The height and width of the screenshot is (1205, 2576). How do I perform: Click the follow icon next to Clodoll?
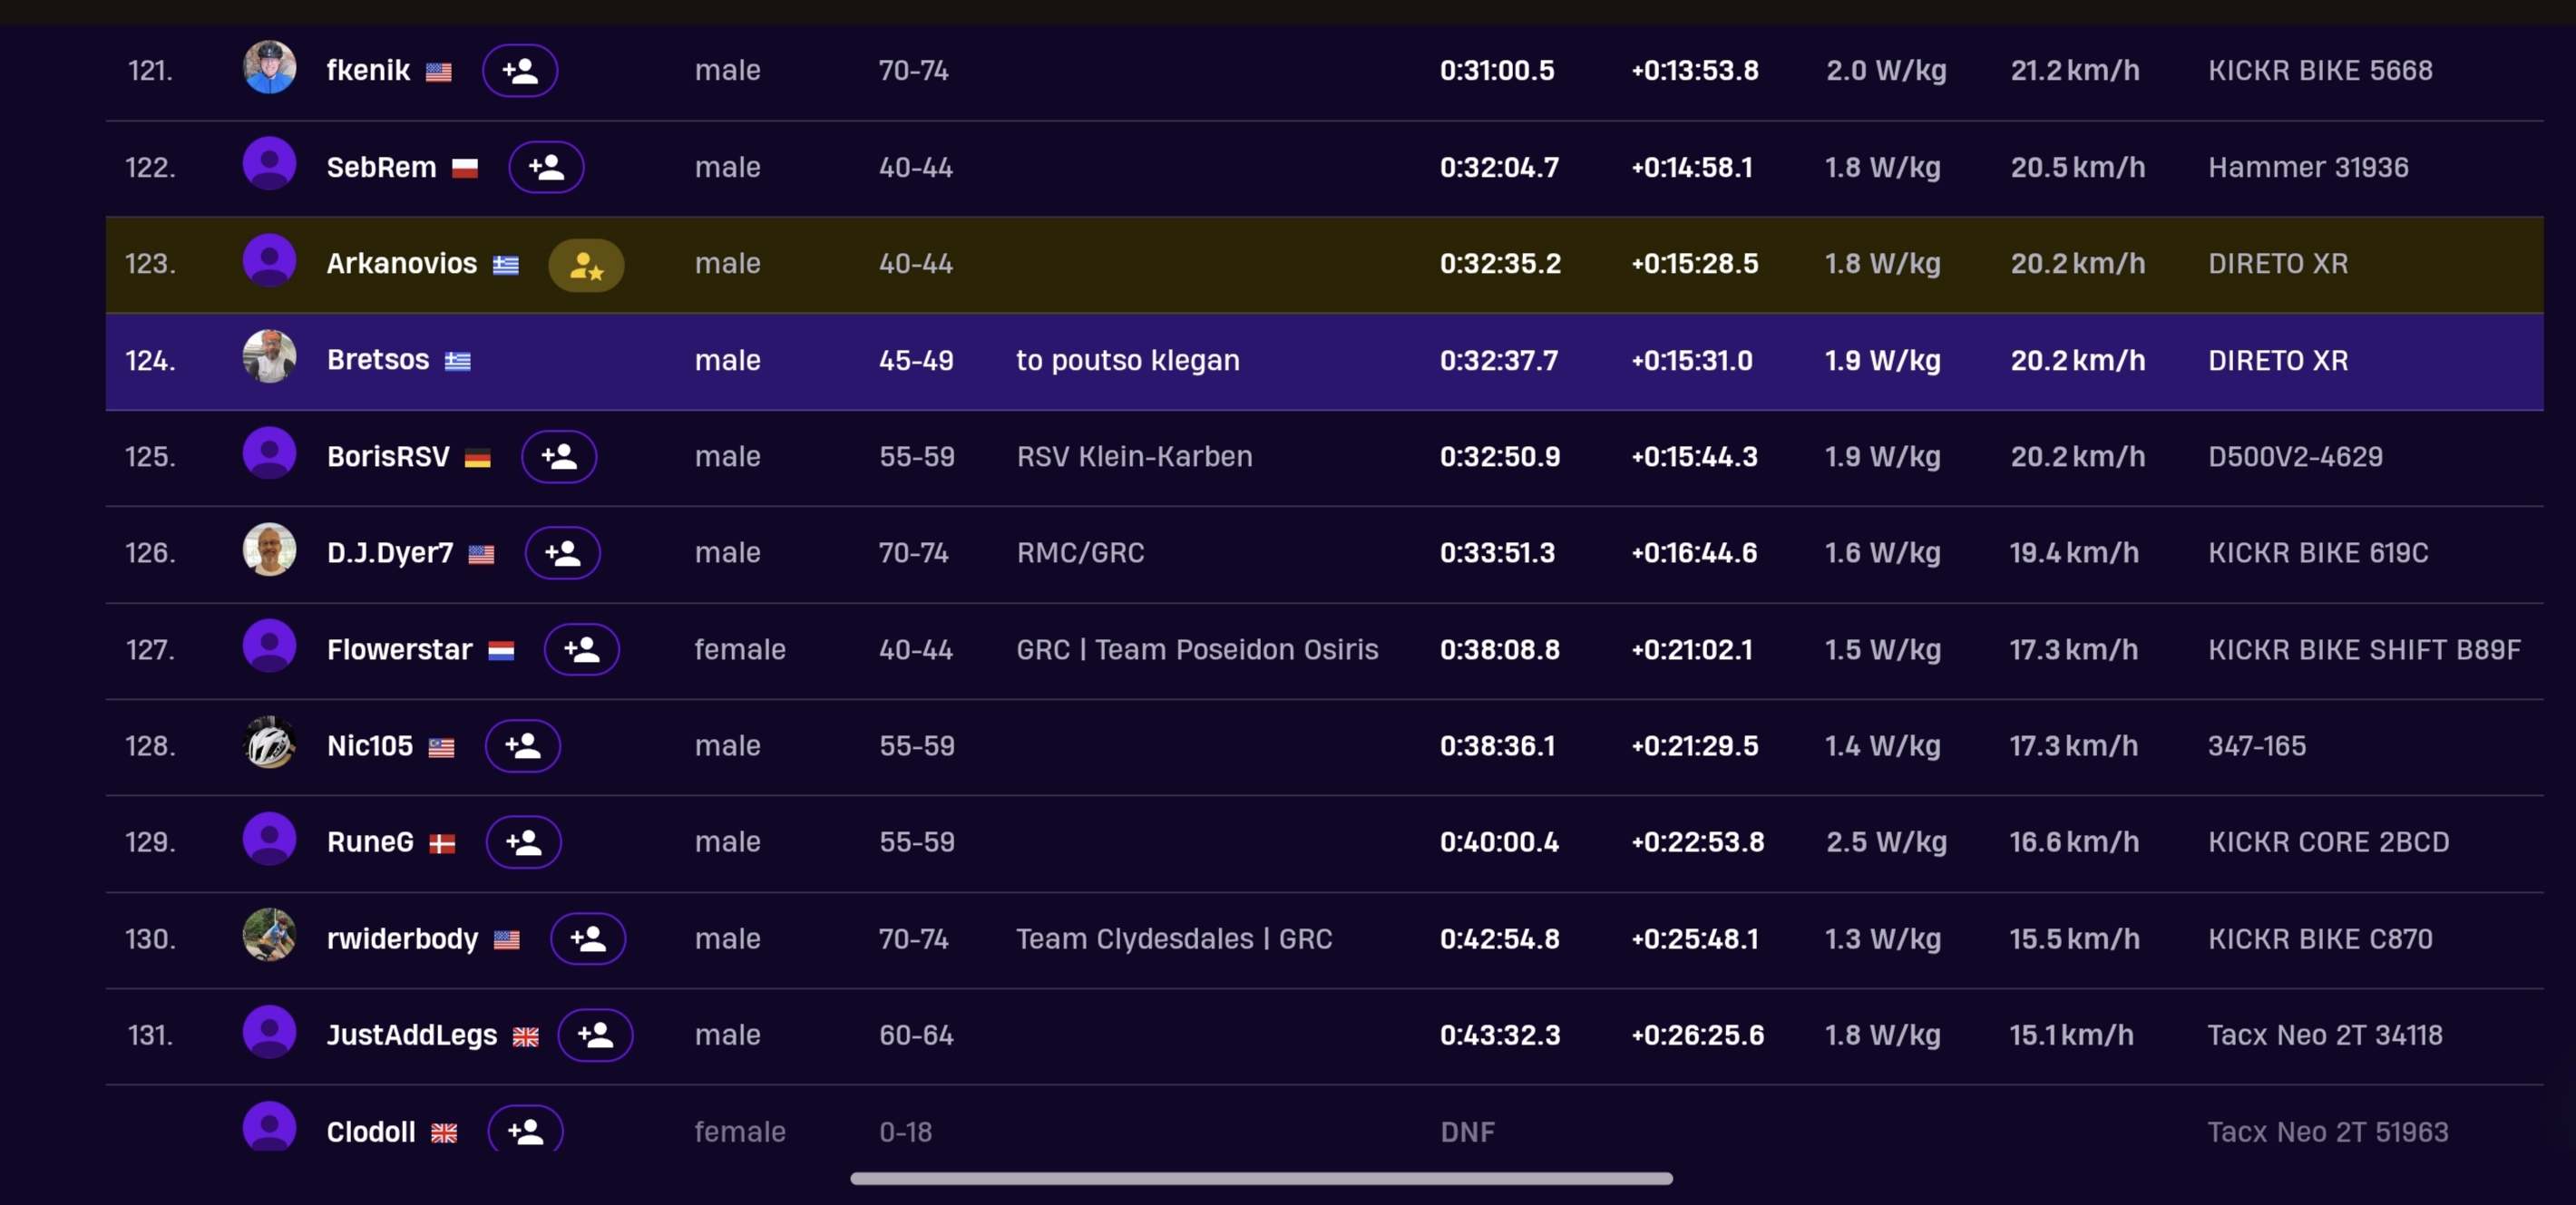click(525, 1131)
